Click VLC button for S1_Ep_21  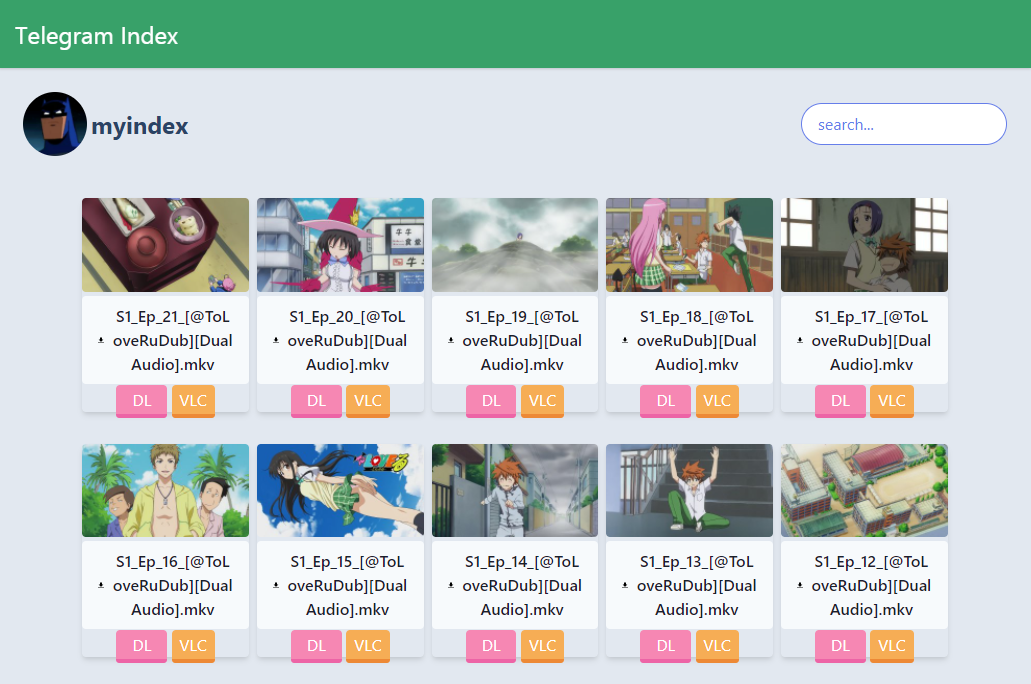193,401
